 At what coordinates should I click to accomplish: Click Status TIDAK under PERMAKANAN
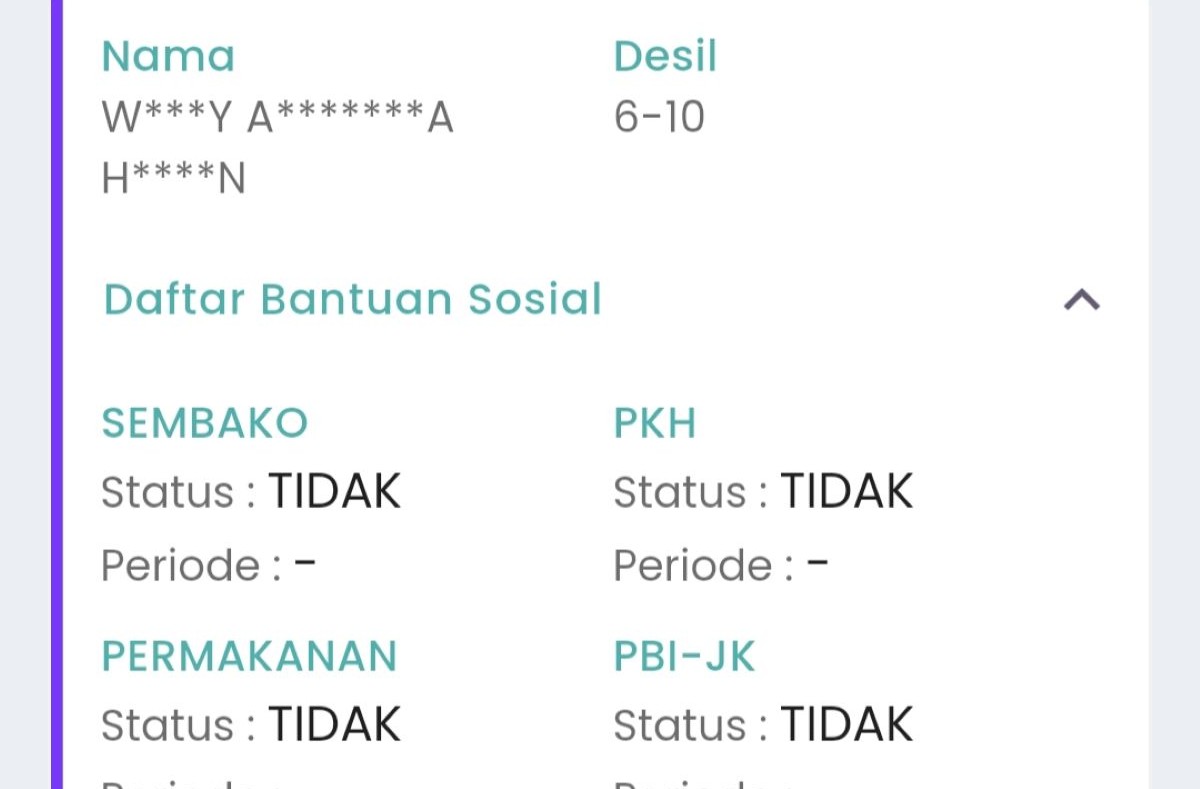click(334, 724)
